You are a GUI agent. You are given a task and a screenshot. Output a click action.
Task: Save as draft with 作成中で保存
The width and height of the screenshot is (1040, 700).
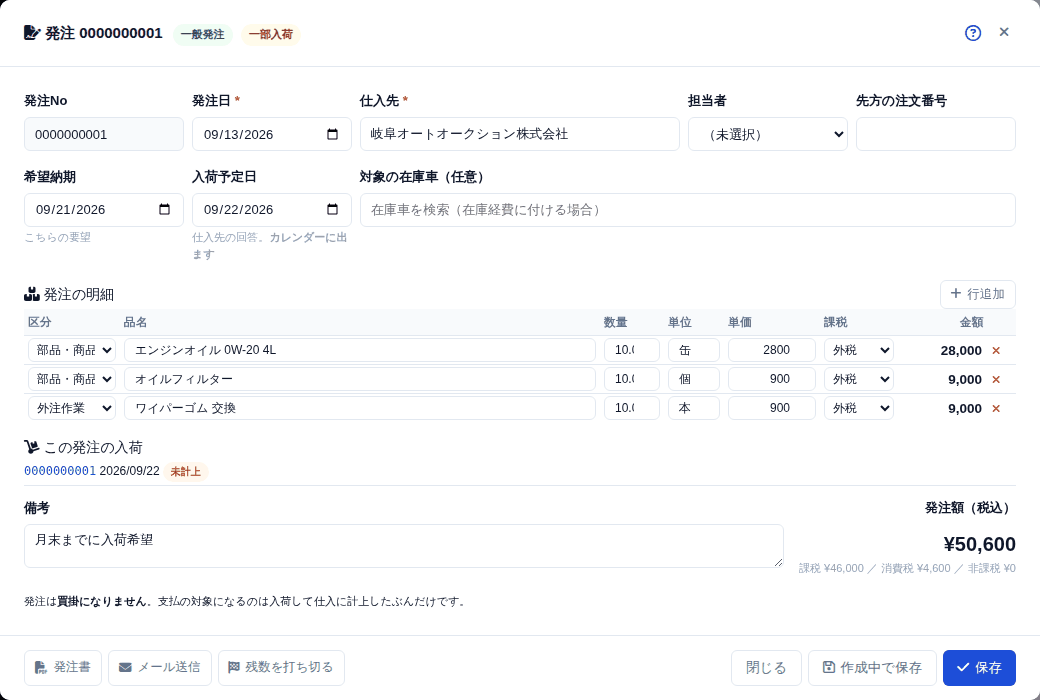pos(872,667)
